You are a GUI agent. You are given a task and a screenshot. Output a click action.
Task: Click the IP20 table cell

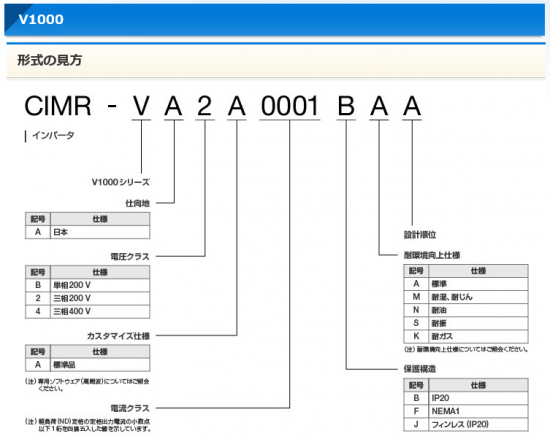click(x=478, y=398)
